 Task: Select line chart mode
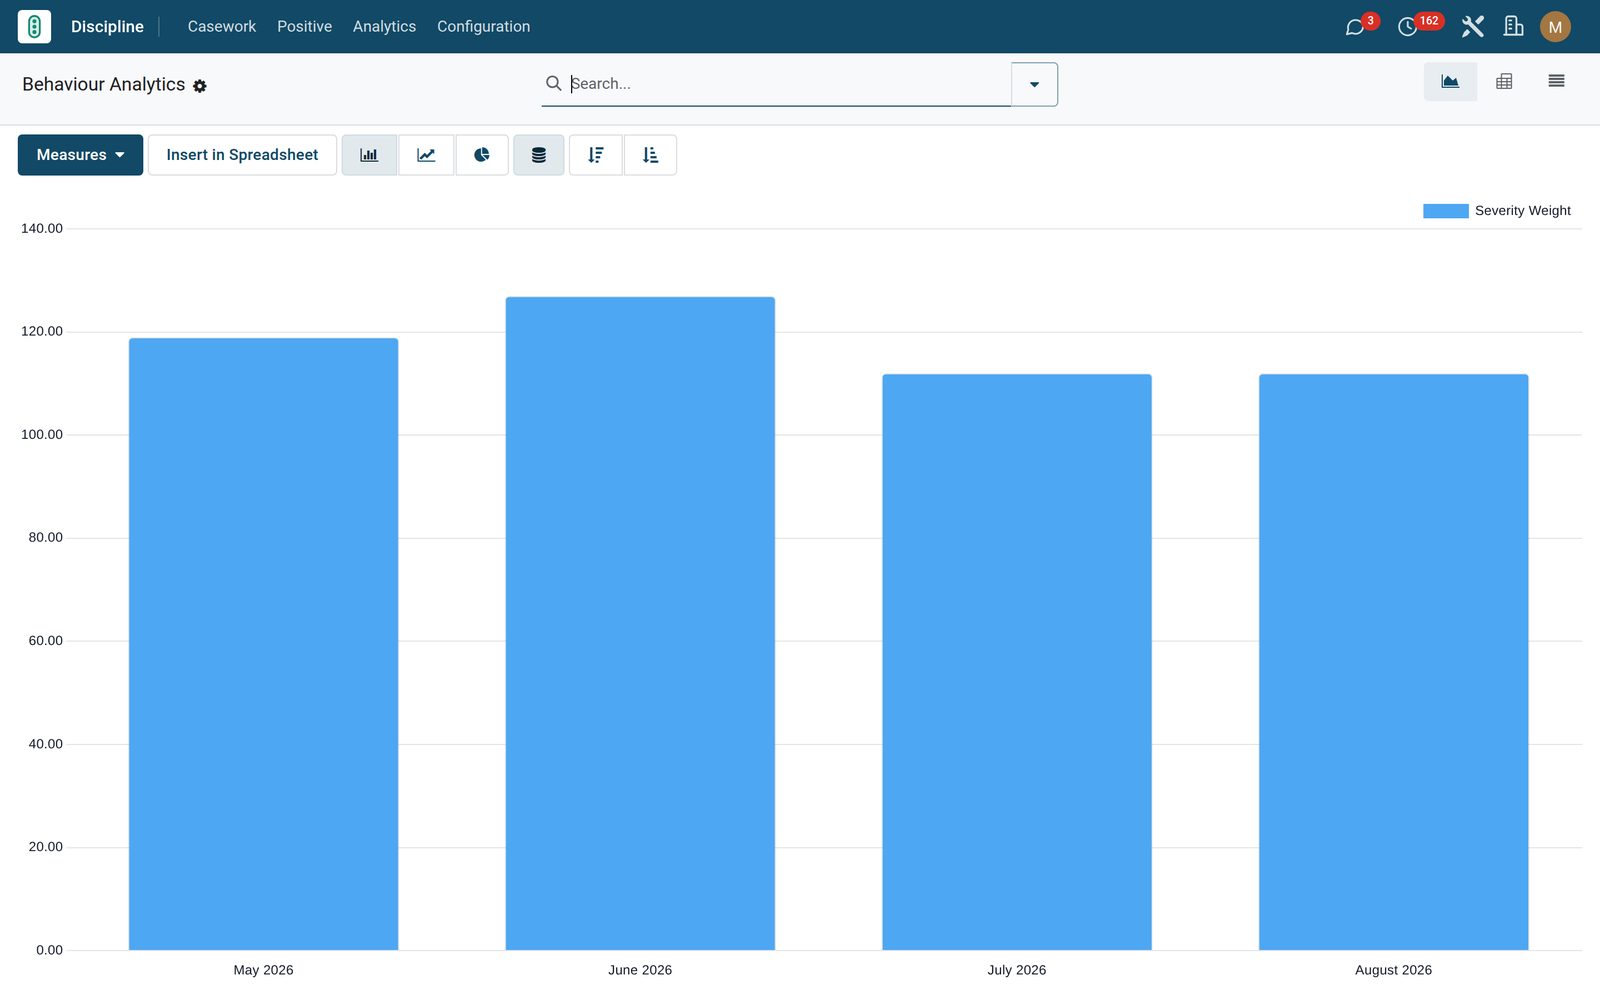tap(426, 155)
